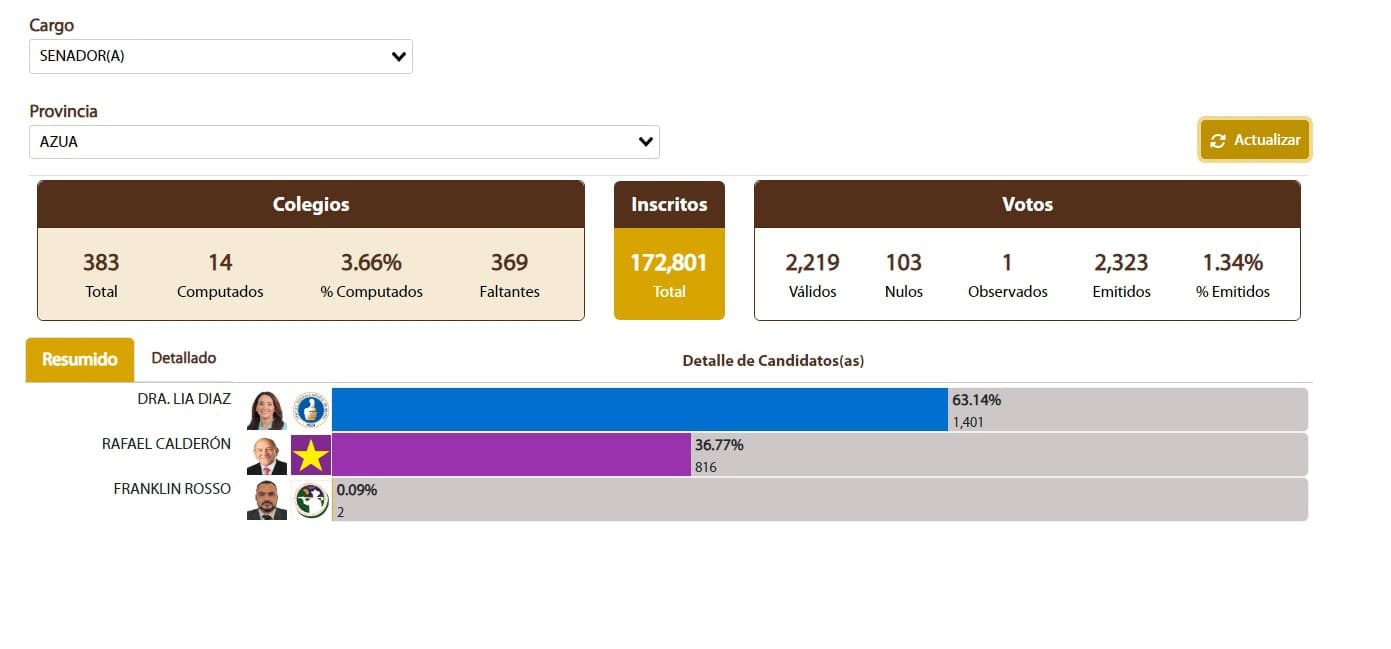Click Dra. Lia Diaz party logo icon
Viewport: 1391px width, 649px height.
pos(311,410)
